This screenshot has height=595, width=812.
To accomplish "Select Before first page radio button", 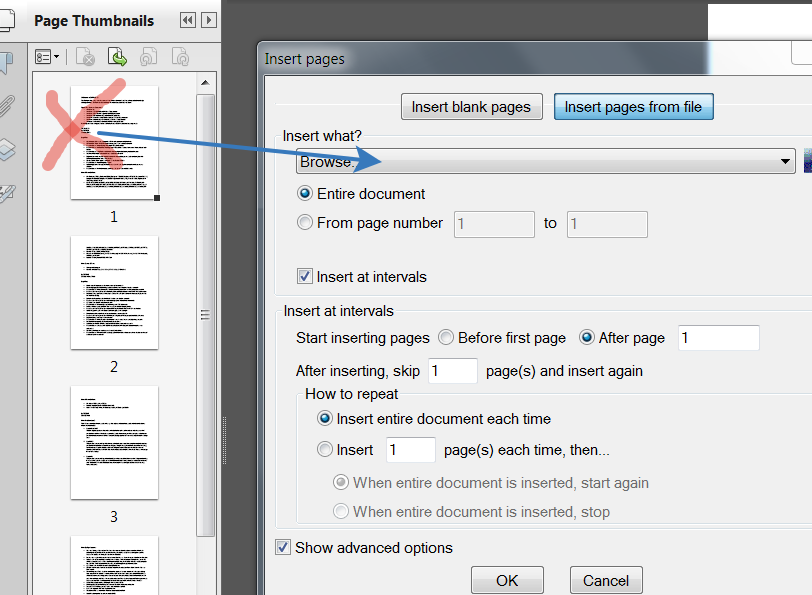I will [x=446, y=338].
